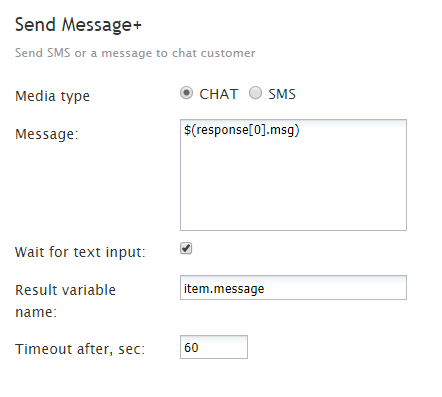Click the 60 timeout value
442x397 pixels.
[191, 348]
